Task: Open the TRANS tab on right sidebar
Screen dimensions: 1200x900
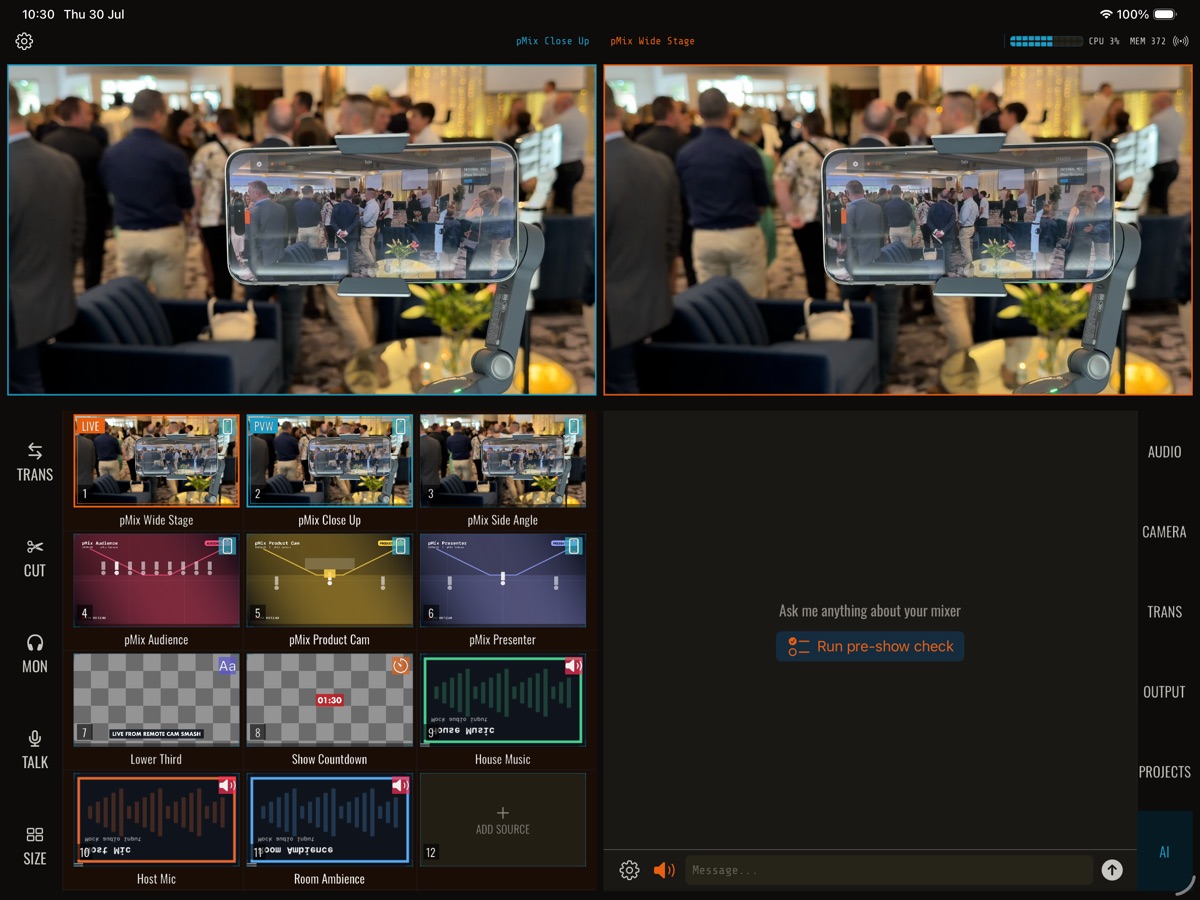Action: (x=1164, y=612)
